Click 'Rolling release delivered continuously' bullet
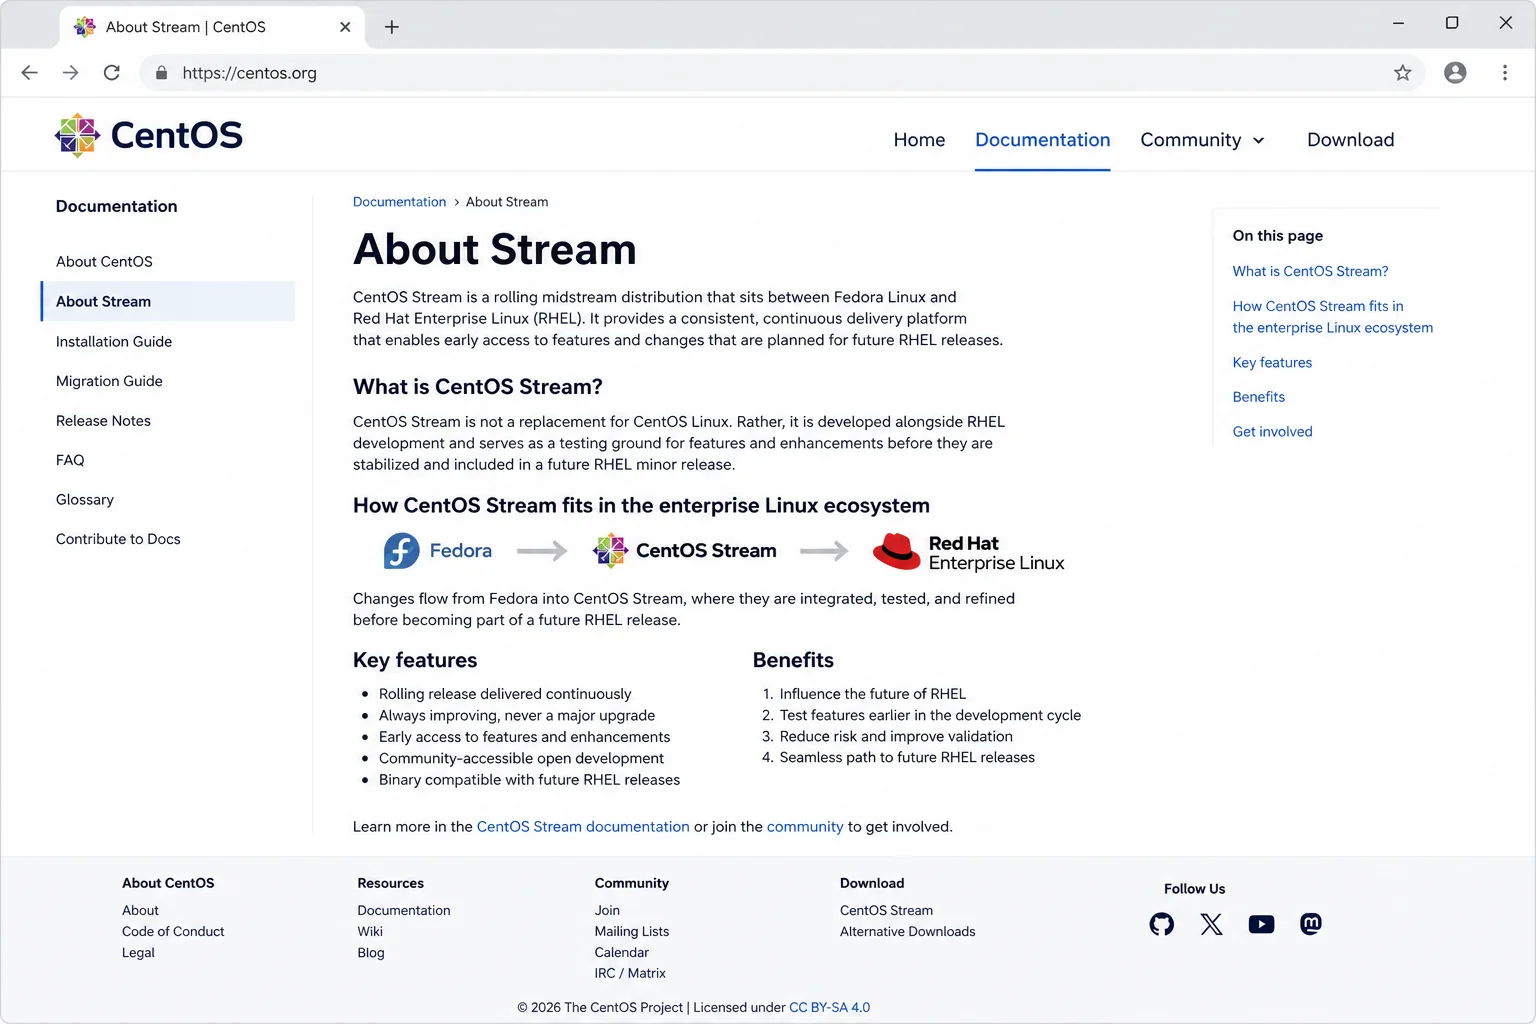This screenshot has height=1024, width=1536. pos(505,694)
